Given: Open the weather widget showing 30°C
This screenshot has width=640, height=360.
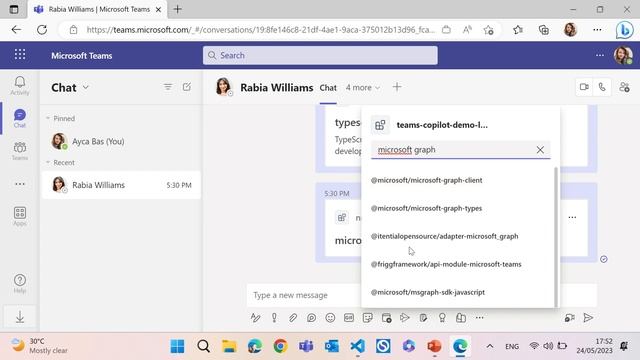Looking at the screenshot, I should (x=39, y=346).
